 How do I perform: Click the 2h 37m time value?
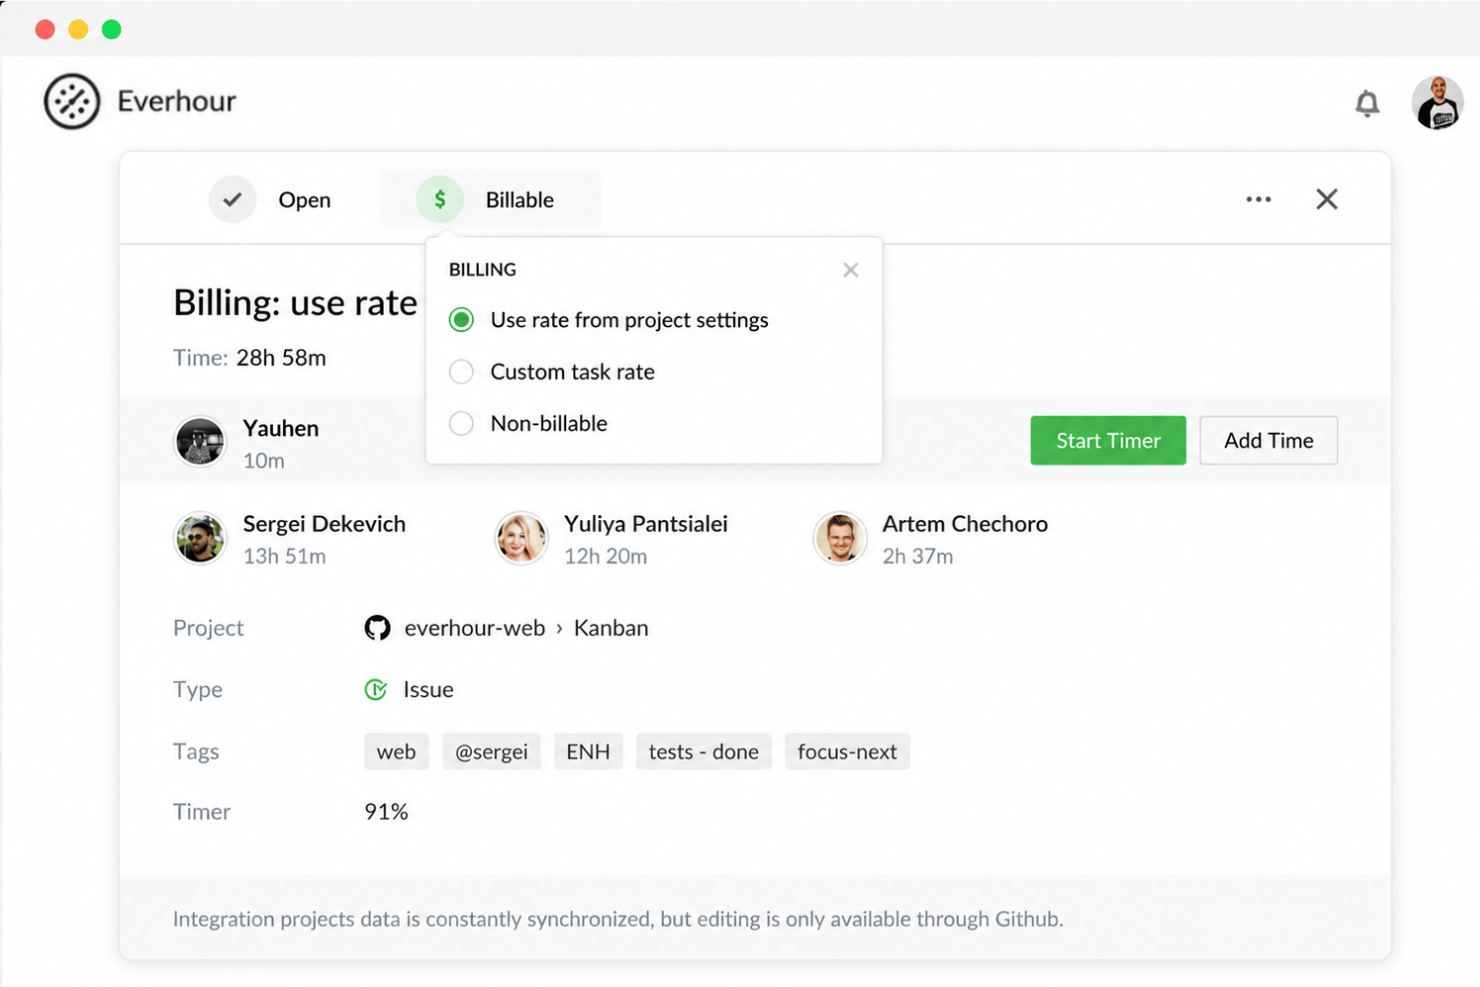coord(918,556)
